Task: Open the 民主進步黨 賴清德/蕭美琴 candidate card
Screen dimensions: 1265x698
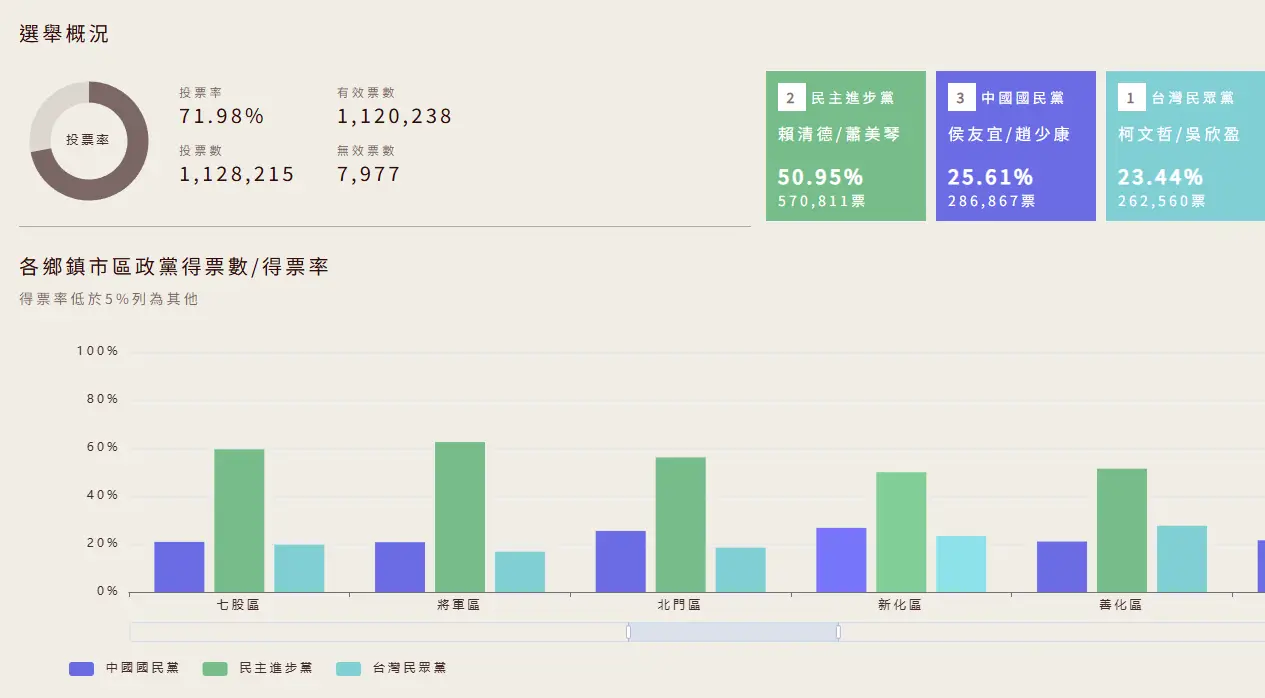Action: click(x=846, y=146)
